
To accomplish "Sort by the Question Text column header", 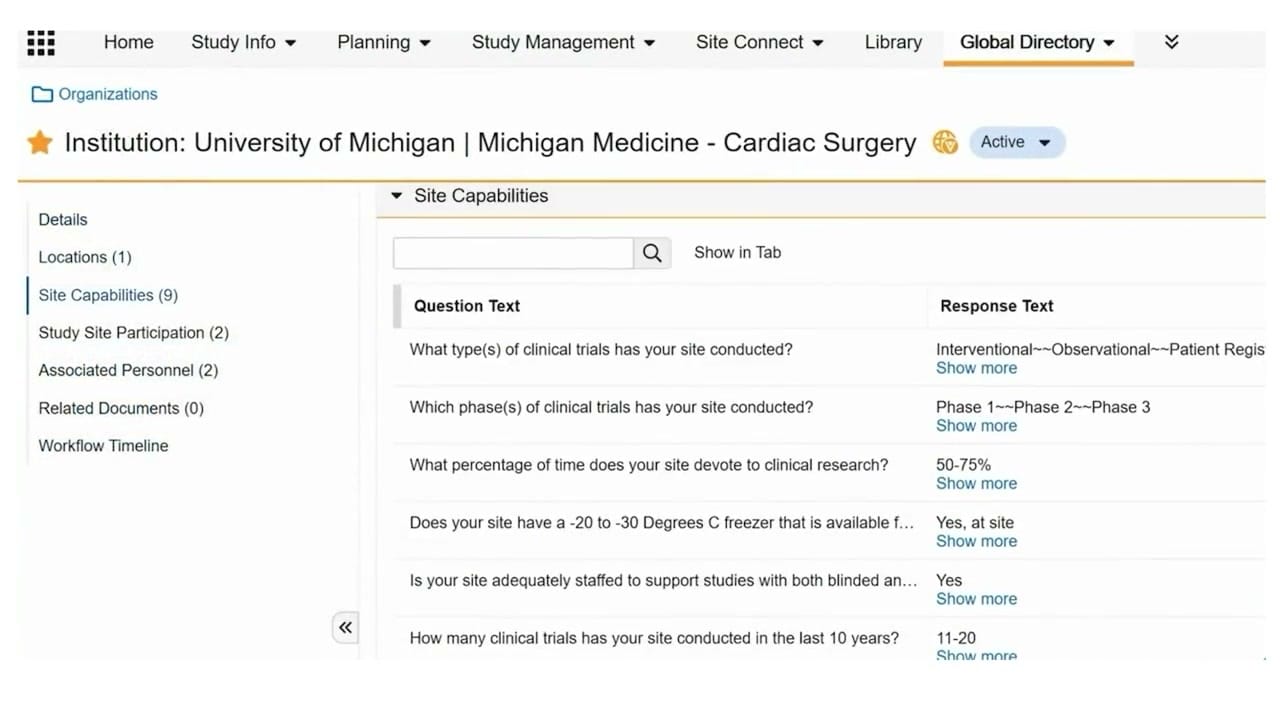I will click(467, 306).
